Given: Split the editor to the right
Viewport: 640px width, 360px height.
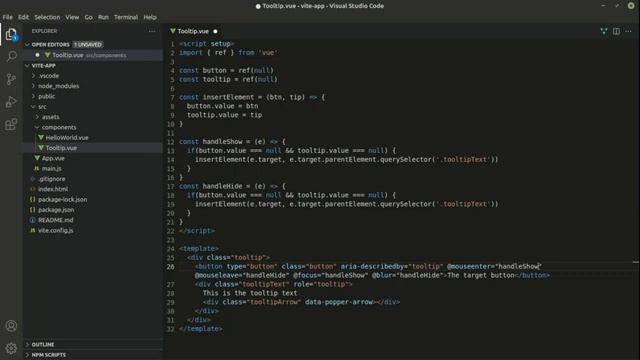Looking at the screenshot, I should click(616, 31).
